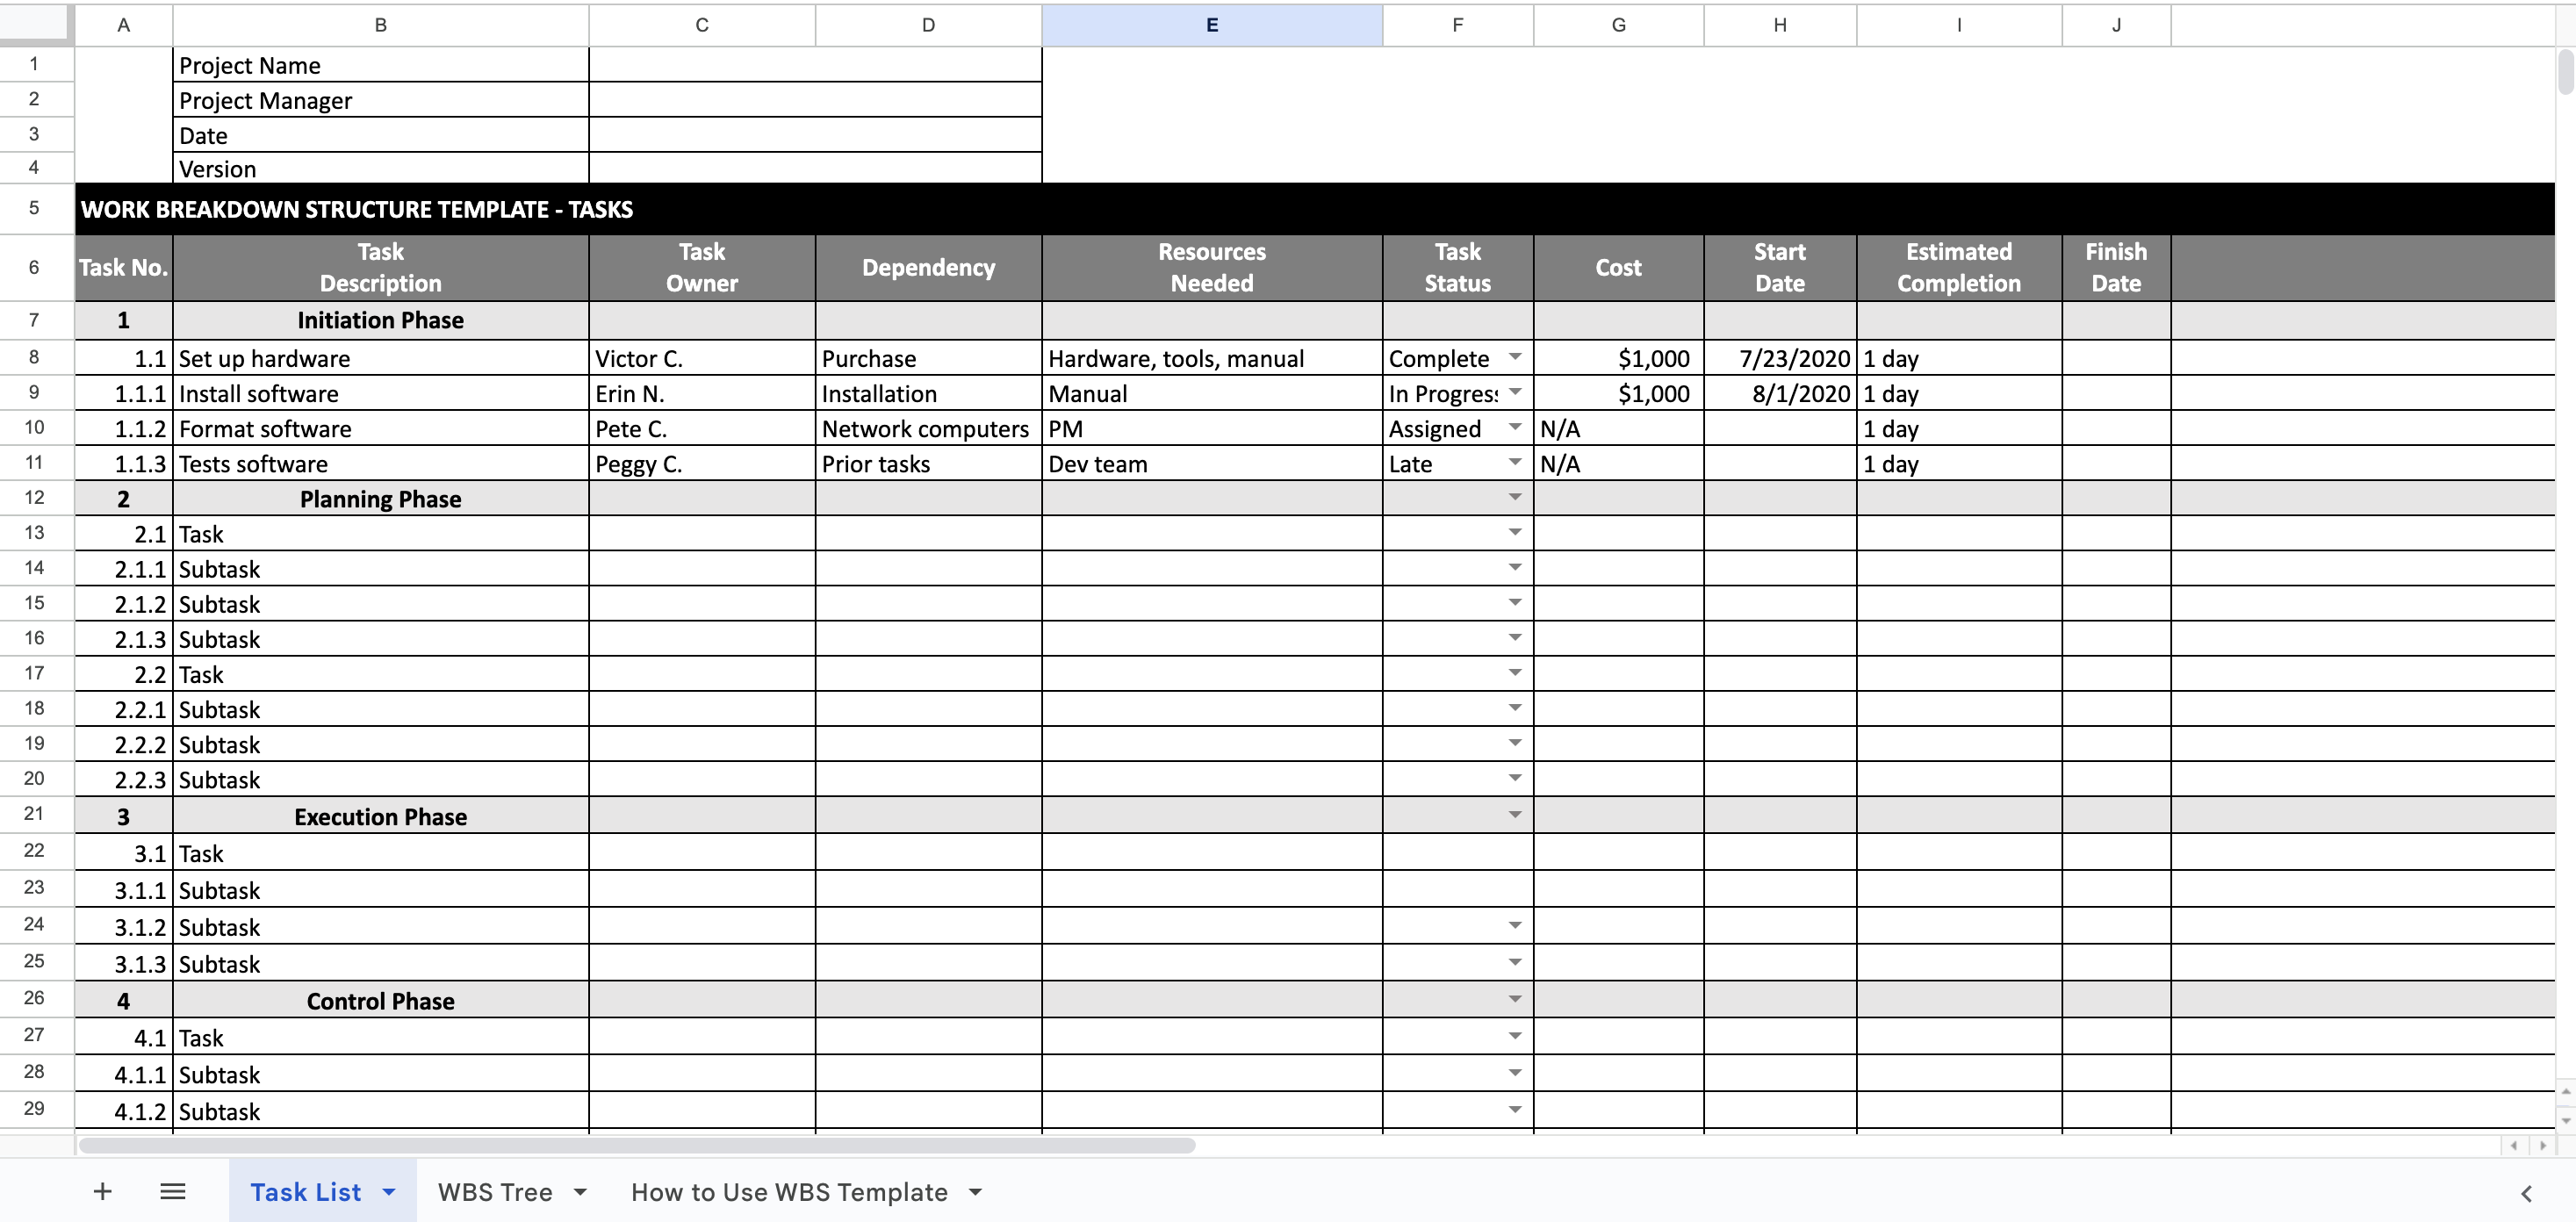Viewport: 2576px width, 1222px height.
Task: Switch to How to Use WBS Template tab
Action: (x=788, y=1192)
